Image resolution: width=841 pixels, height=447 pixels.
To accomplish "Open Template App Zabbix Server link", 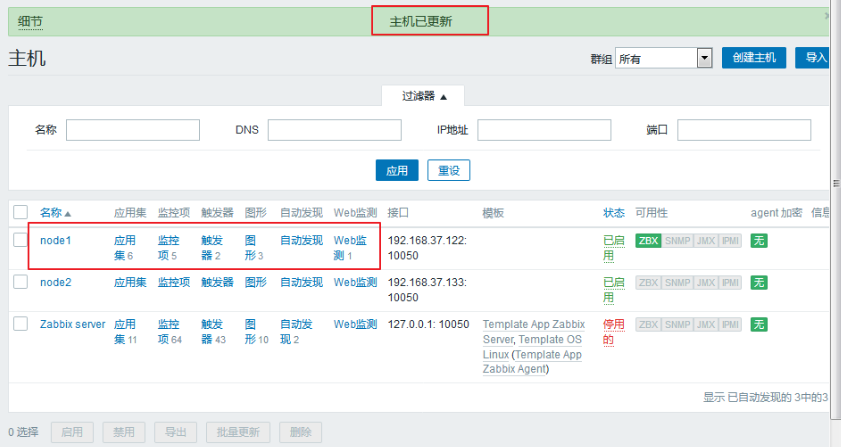I will [x=533, y=332].
